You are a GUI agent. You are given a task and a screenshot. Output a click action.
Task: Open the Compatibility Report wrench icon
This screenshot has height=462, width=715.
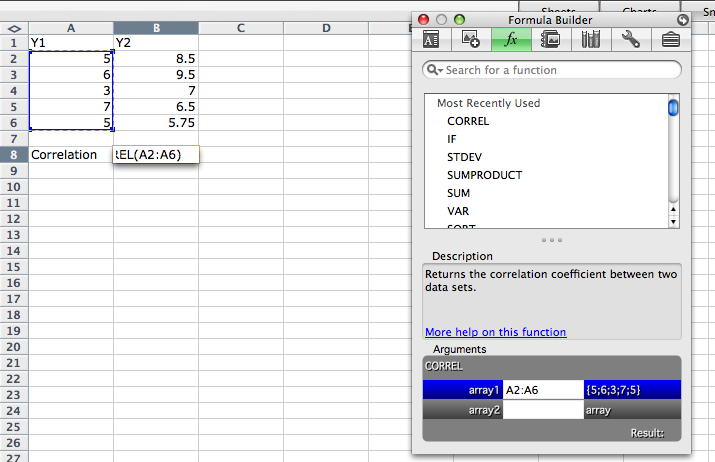(630, 40)
